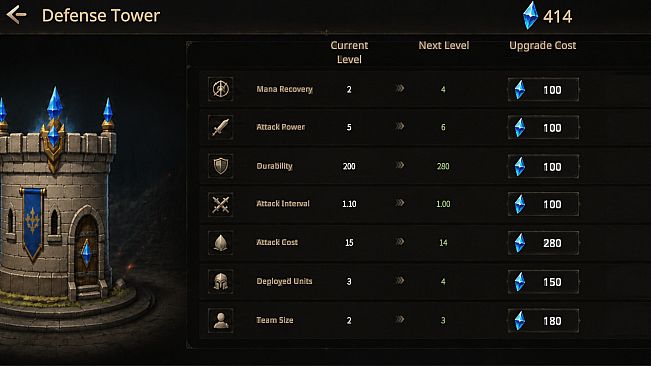Tap the blue gem currency icon at top
651x366 pixels.
coord(530,16)
